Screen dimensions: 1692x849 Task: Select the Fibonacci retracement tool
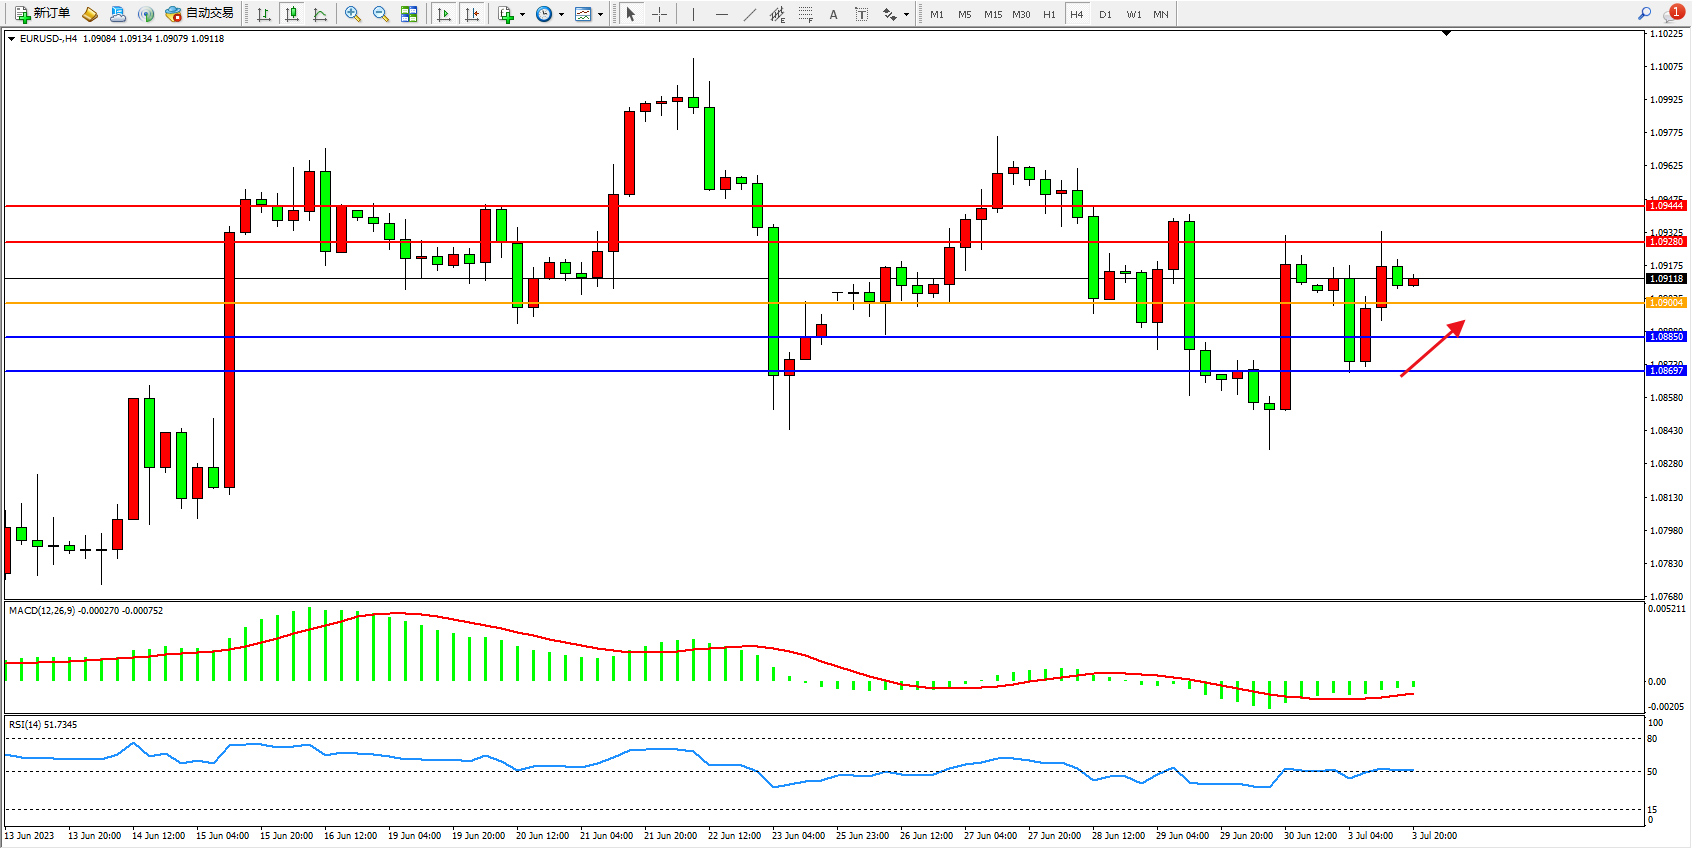(805, 14)
